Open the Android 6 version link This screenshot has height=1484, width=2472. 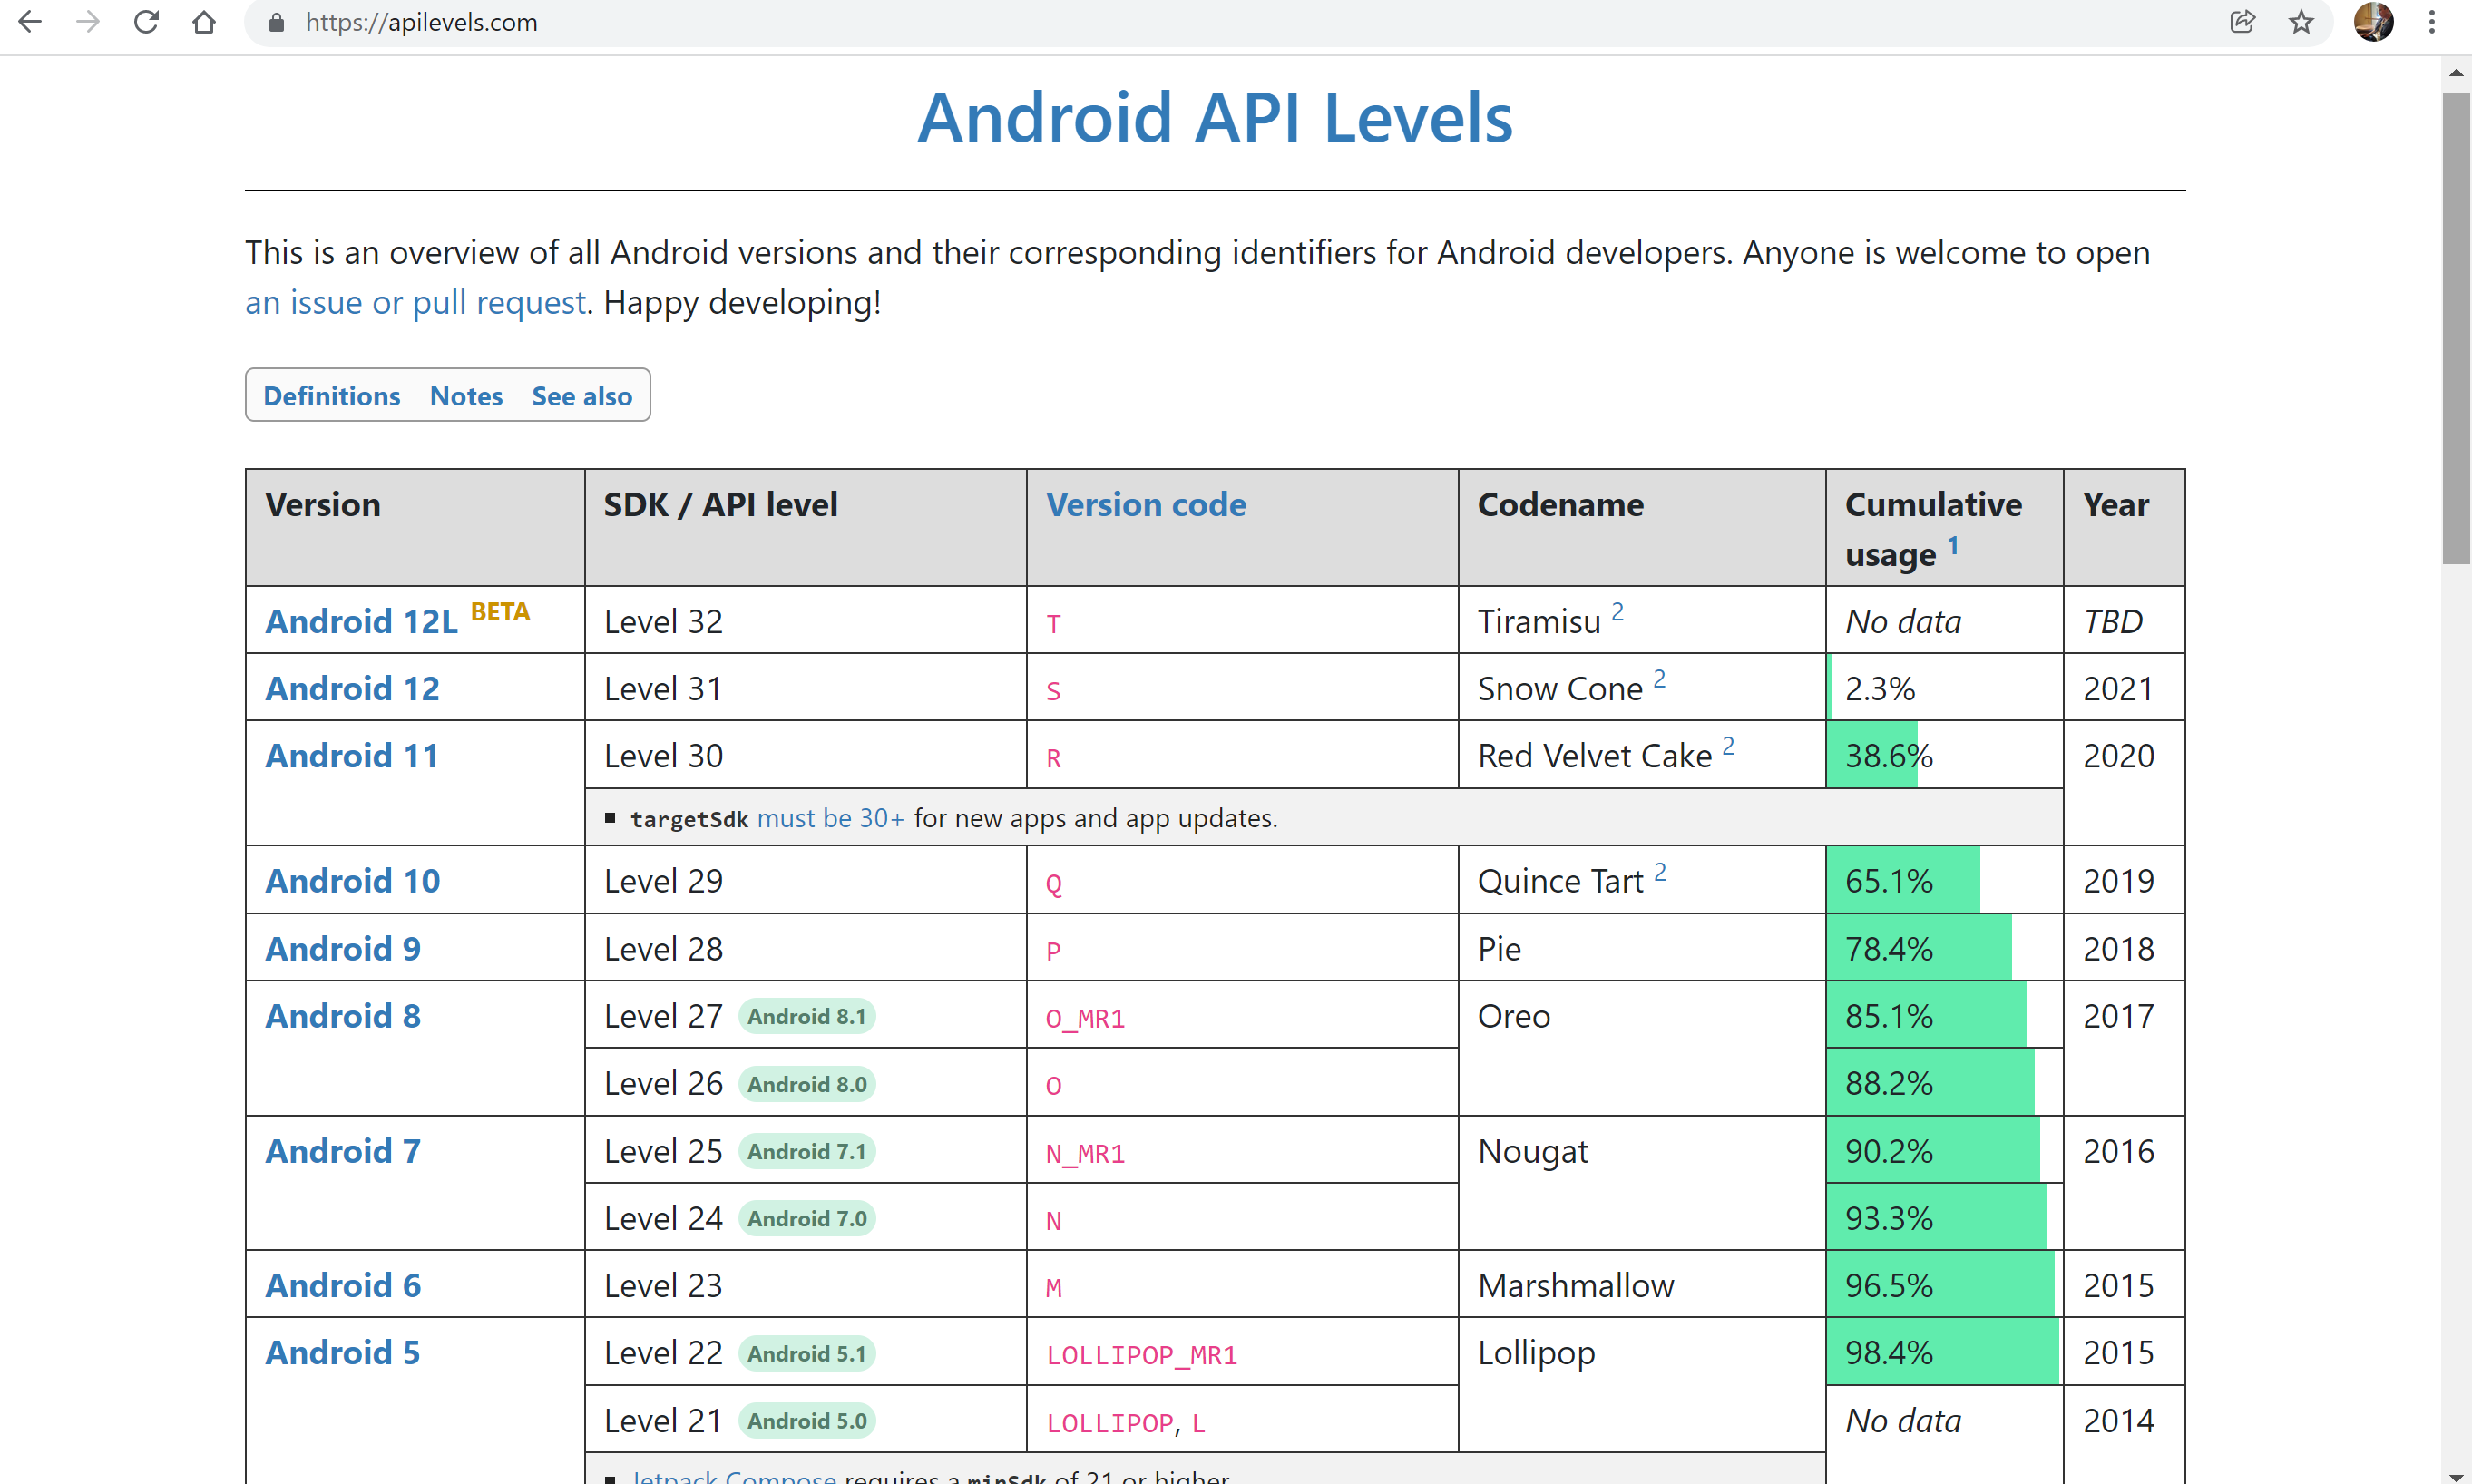[342, 1284]
